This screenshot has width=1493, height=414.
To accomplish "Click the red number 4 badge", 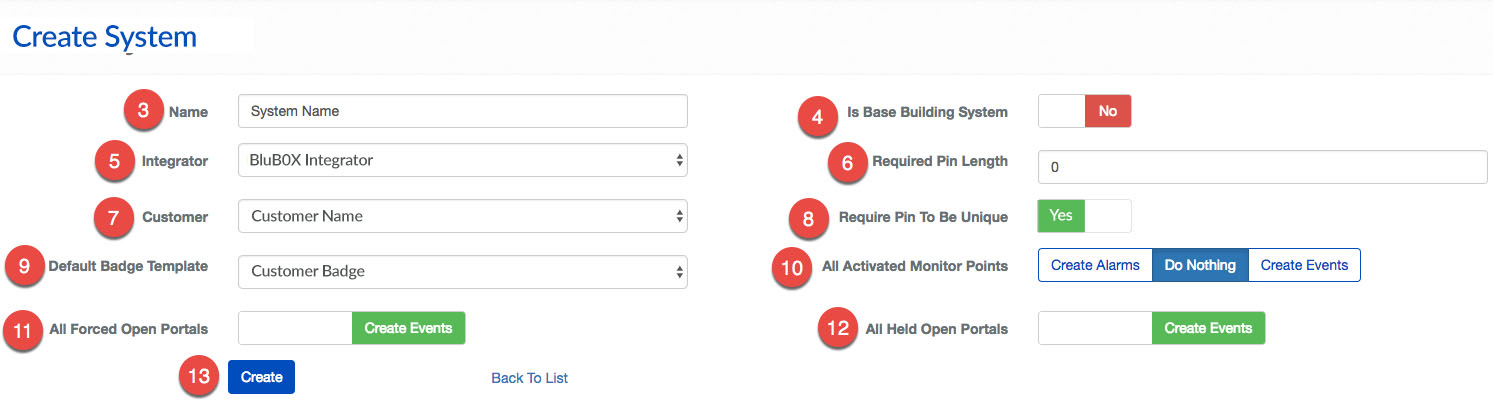I will pos(818,116).
